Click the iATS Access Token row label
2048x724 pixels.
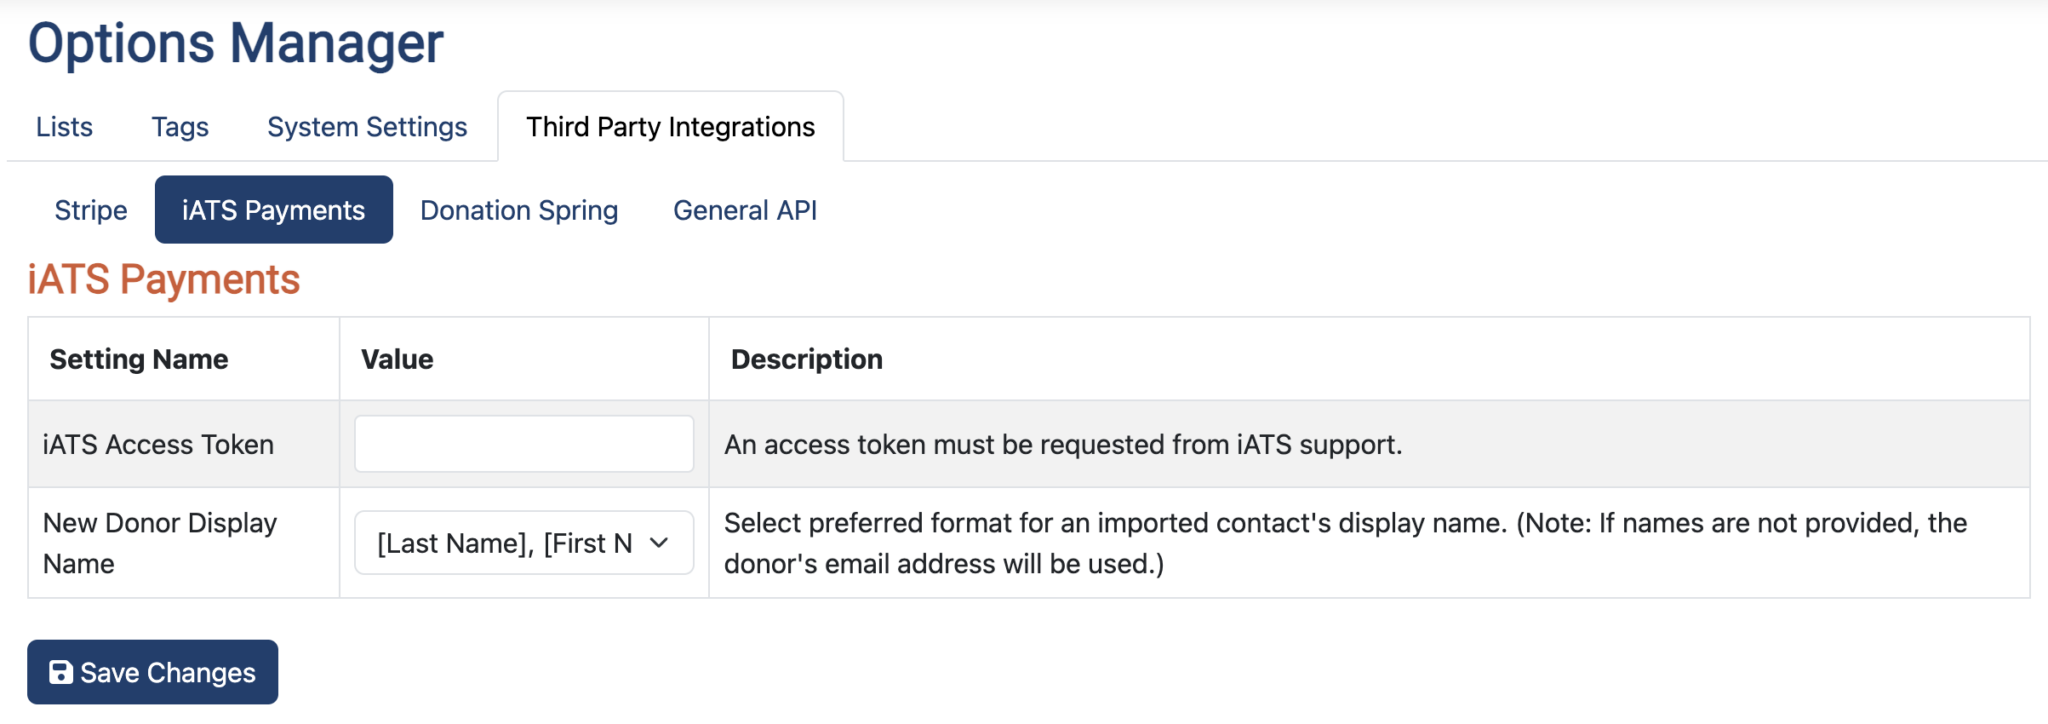(x=158, y=443)
